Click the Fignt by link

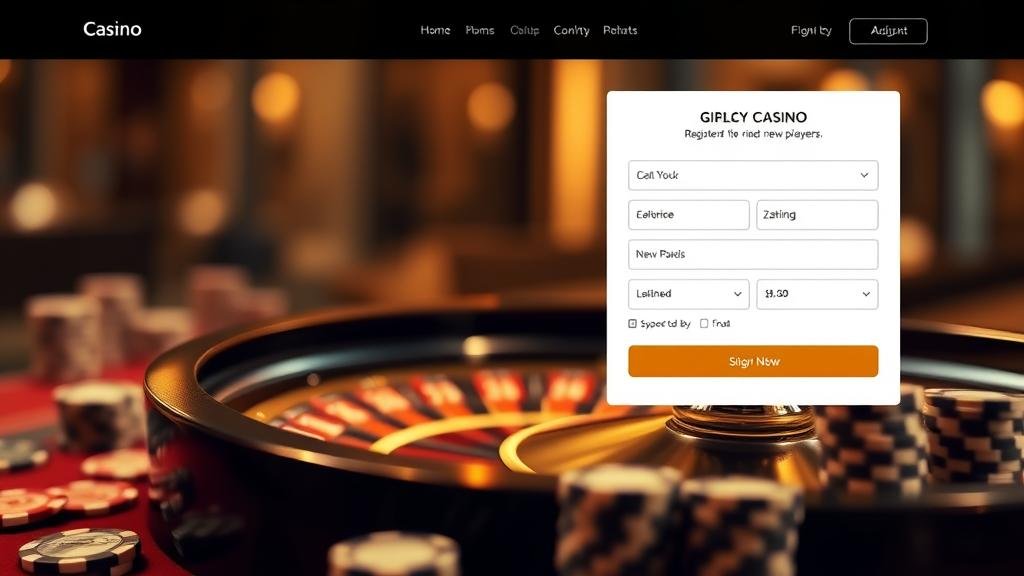coord(811,30)
